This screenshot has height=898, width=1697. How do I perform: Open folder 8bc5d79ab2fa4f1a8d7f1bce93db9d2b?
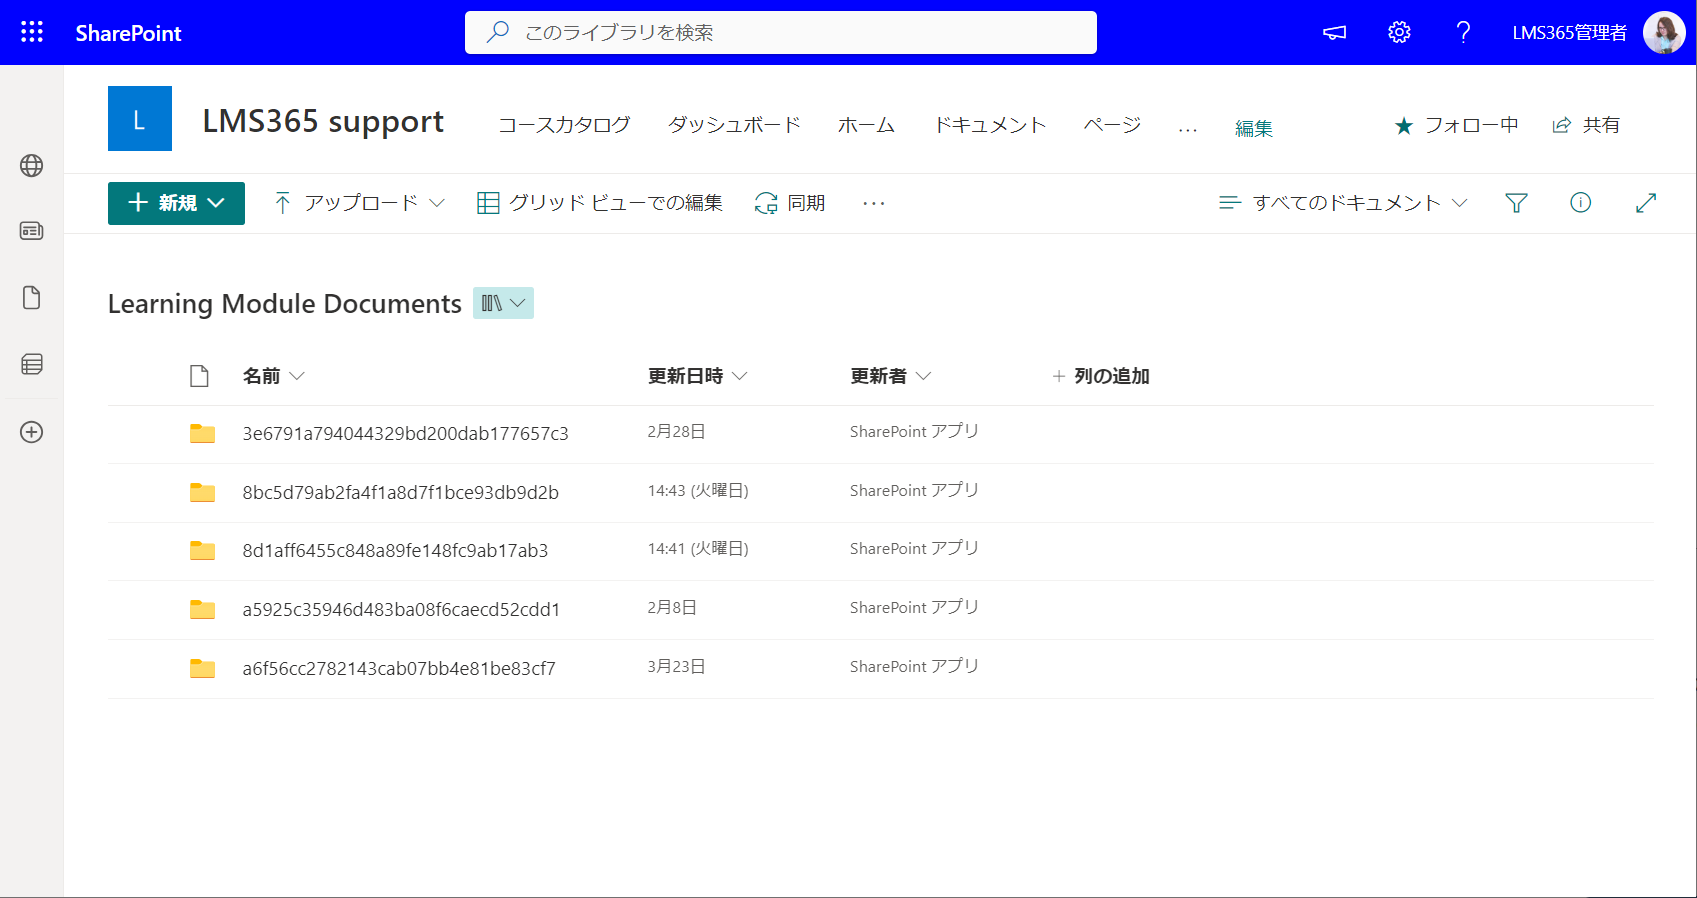400,492
